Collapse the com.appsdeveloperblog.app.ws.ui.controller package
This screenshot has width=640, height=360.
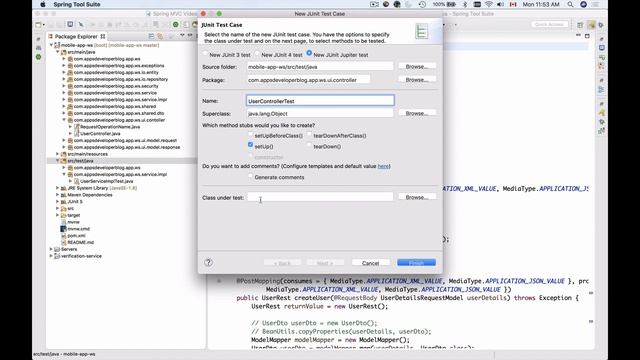click(x=64, y=120)
